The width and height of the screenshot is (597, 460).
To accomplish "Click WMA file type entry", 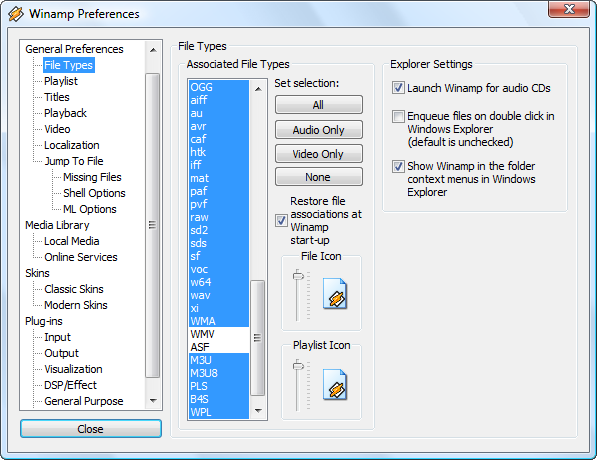I will coord(219,321).
